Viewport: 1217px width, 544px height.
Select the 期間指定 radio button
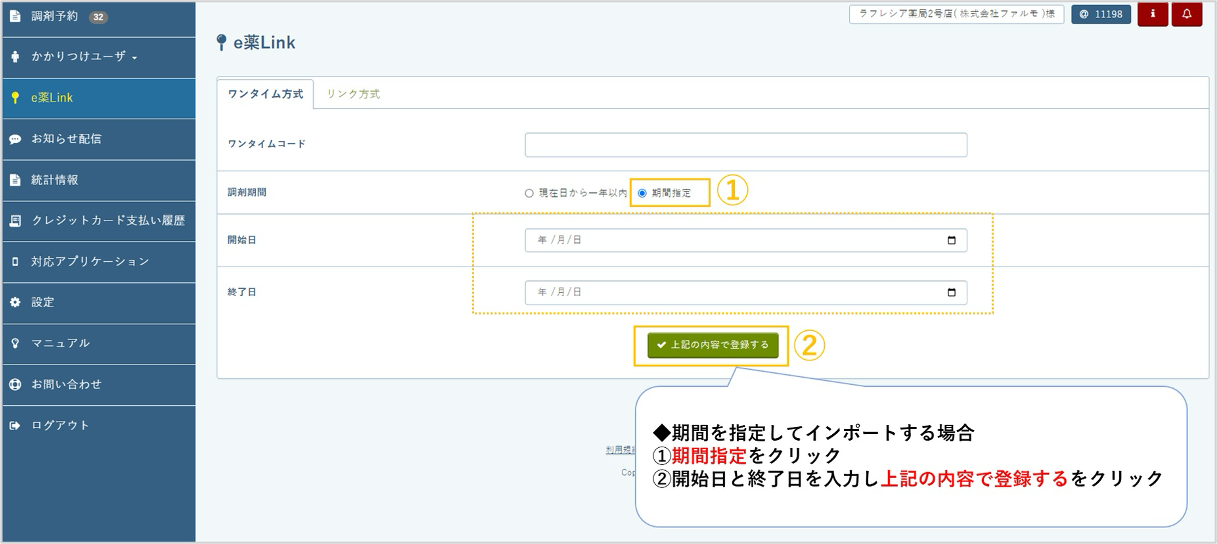(x=642, y=193)
